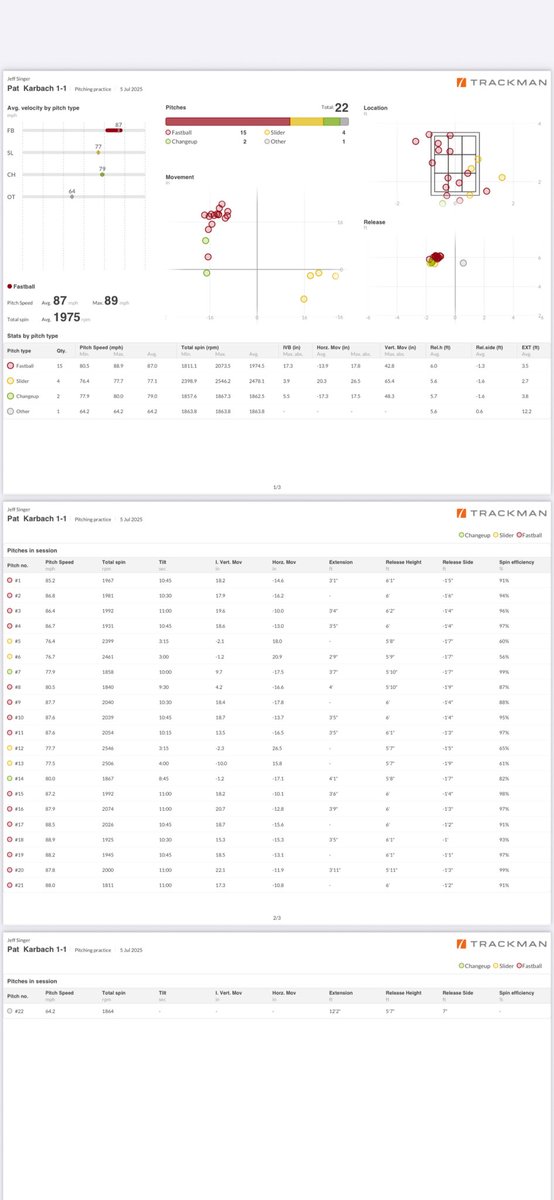Click the red marker beside pitch #1

click(10, 580)
